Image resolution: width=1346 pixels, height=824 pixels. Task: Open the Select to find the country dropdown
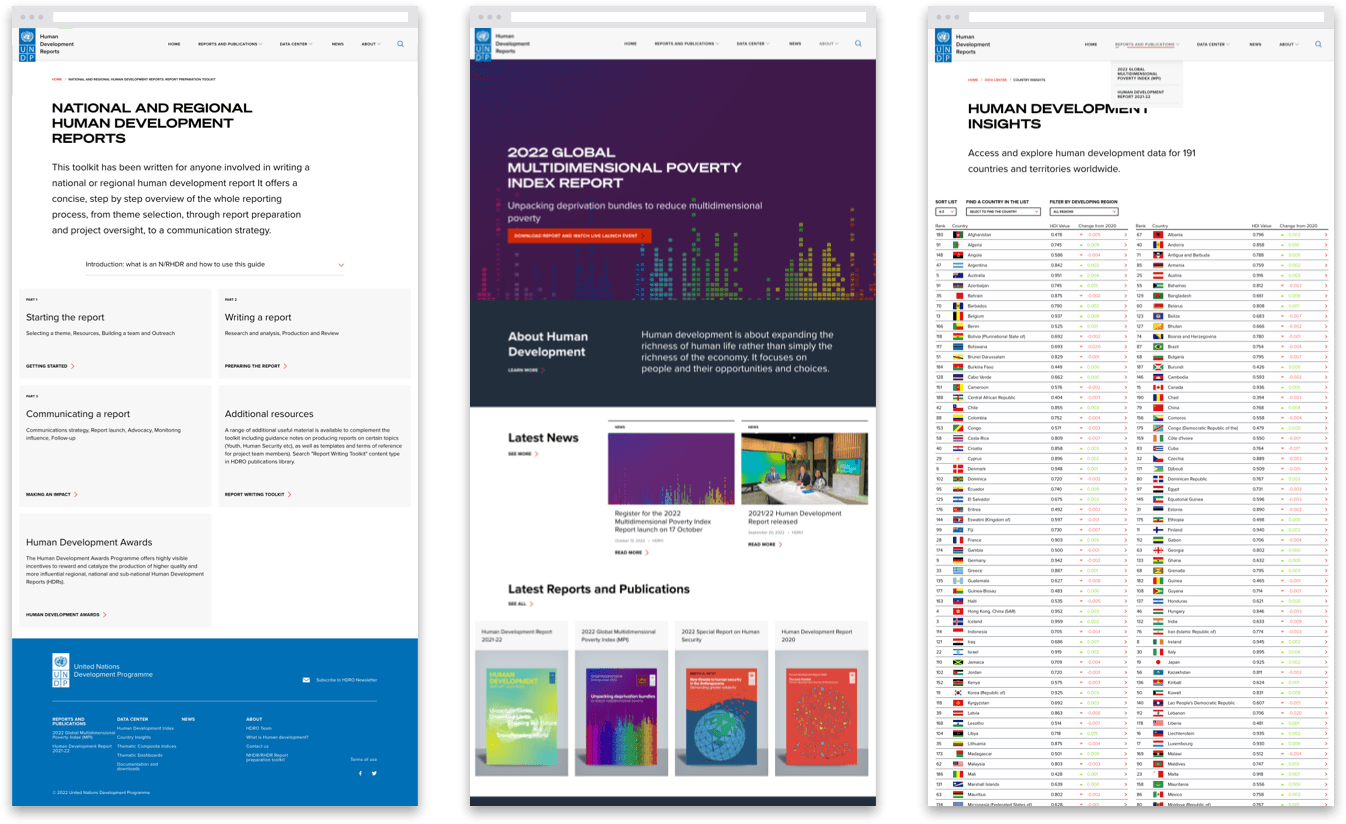pyautogui.click(x=1003, y=212)
